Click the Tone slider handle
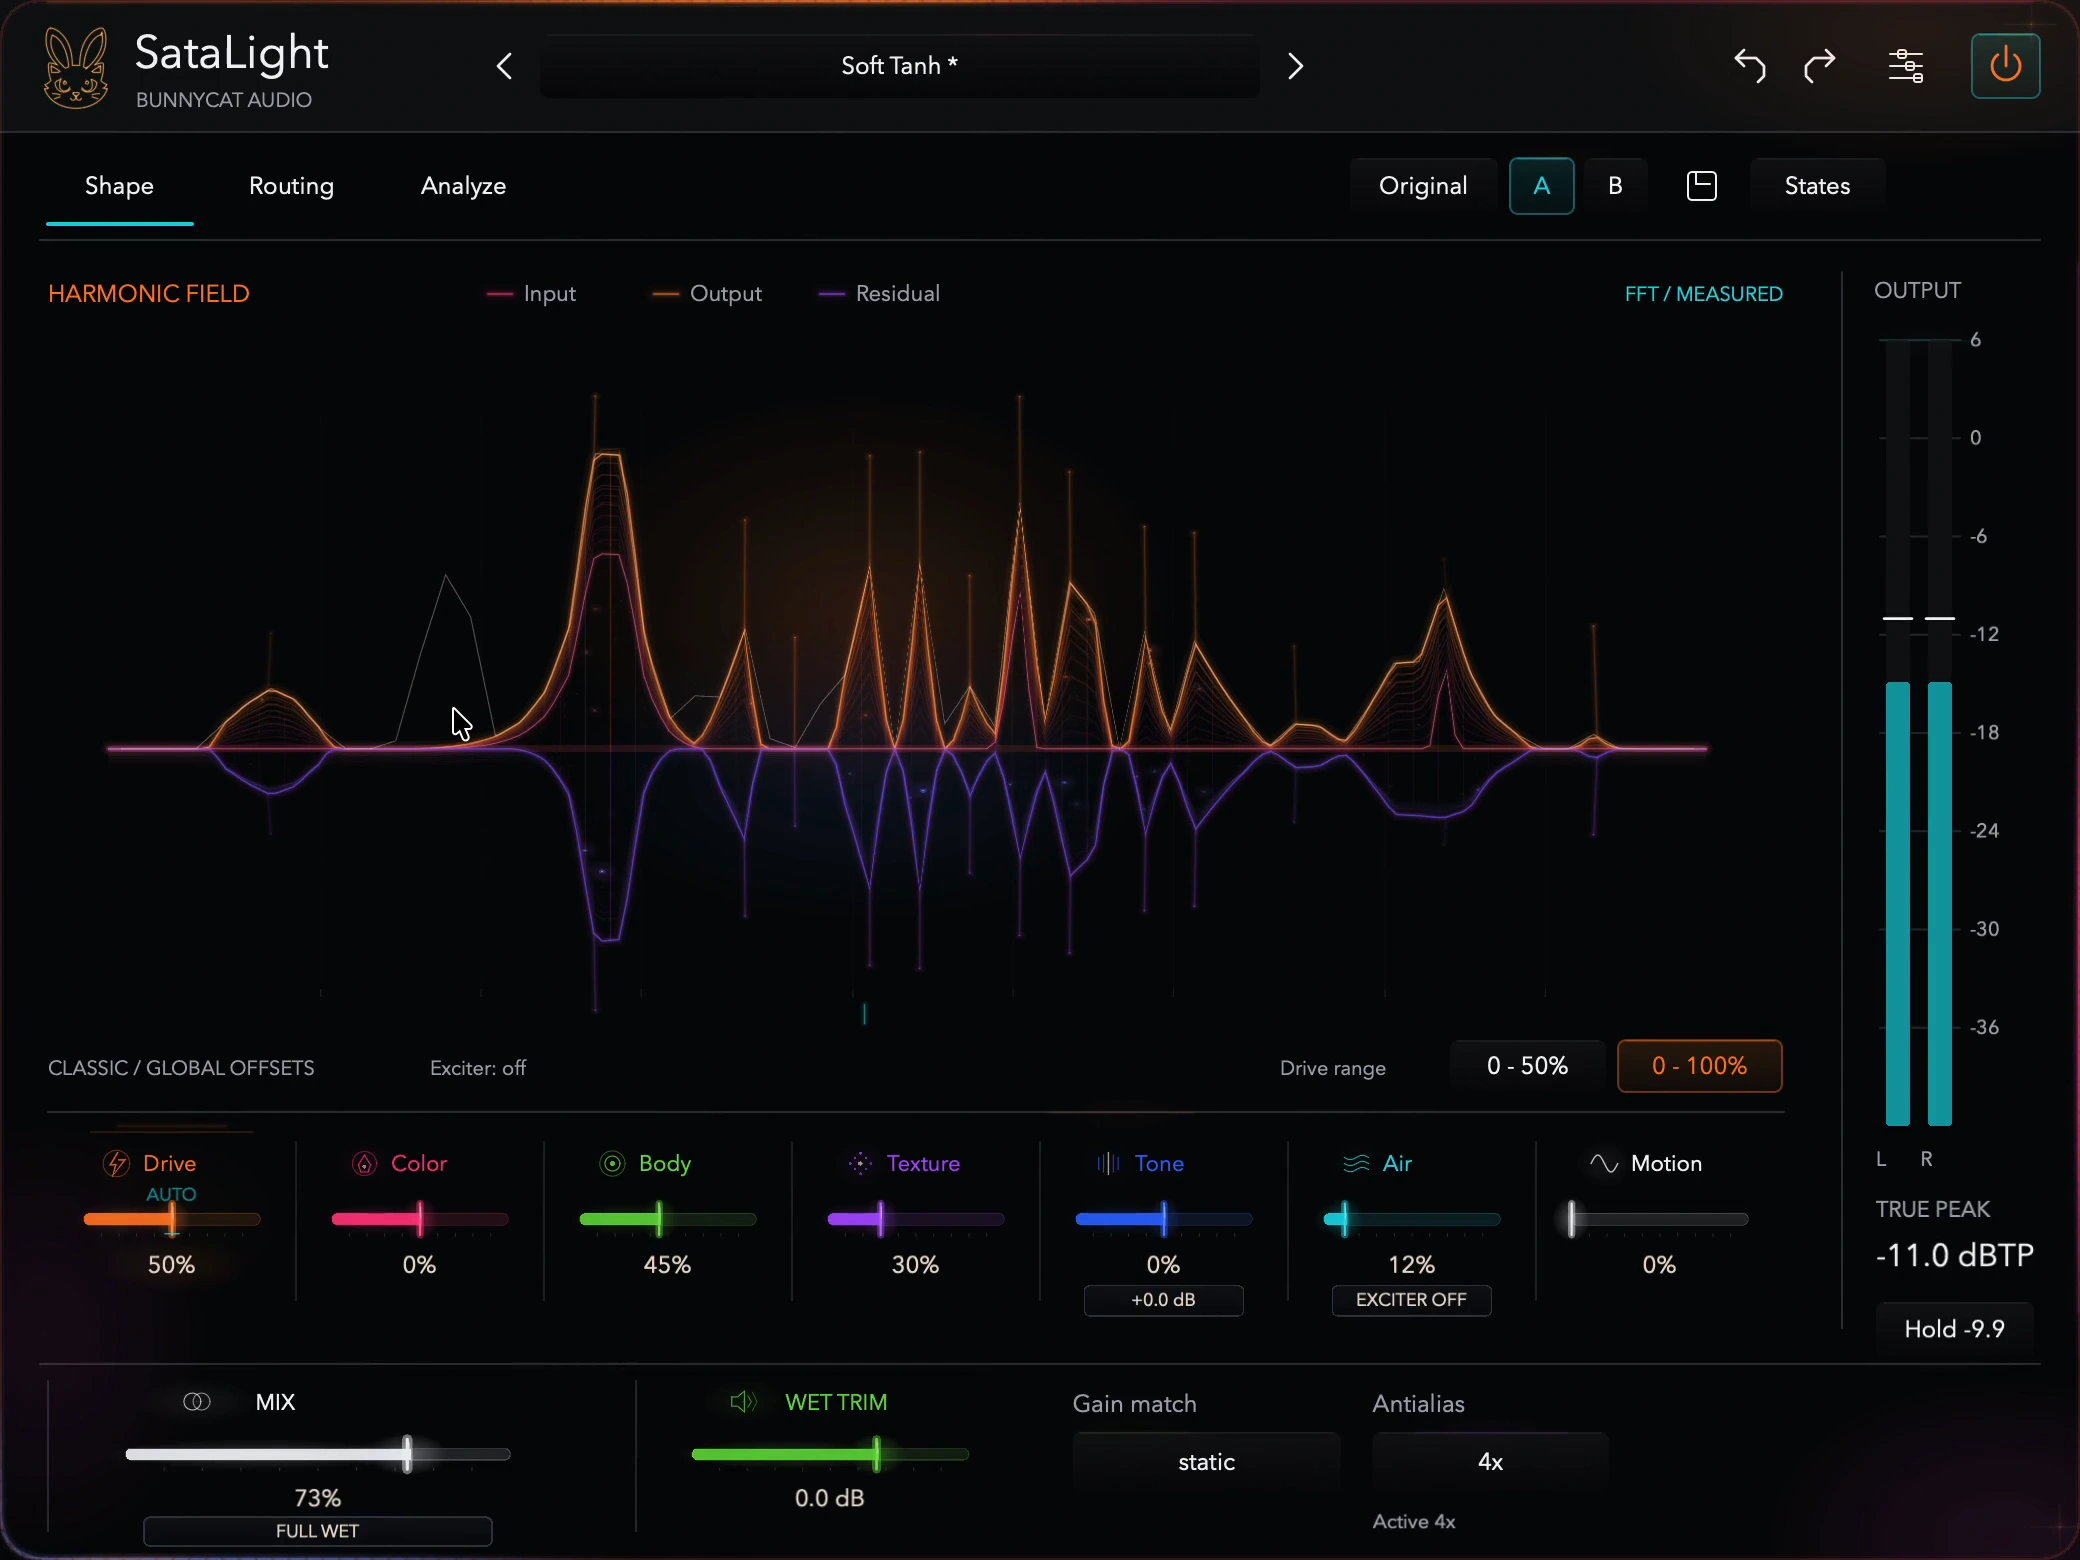This screenshot has height=1560, width=2080. pos(1164,1219)
